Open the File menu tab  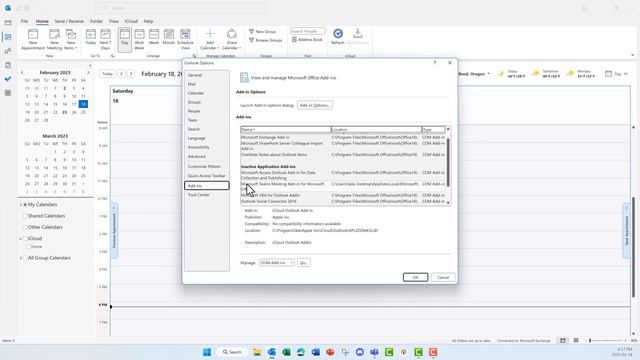[24, 21]
